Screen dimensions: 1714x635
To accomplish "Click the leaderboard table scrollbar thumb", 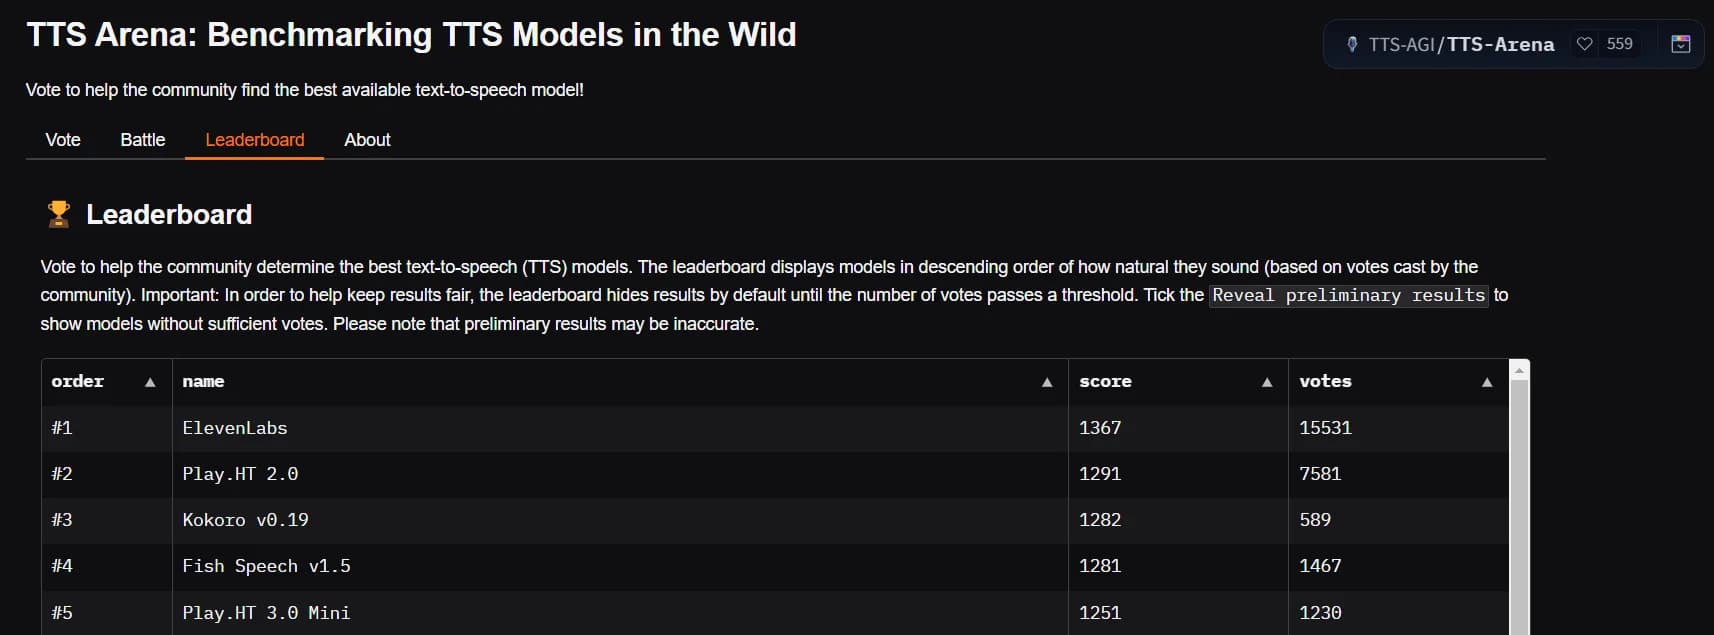I will coord(1519,500).
